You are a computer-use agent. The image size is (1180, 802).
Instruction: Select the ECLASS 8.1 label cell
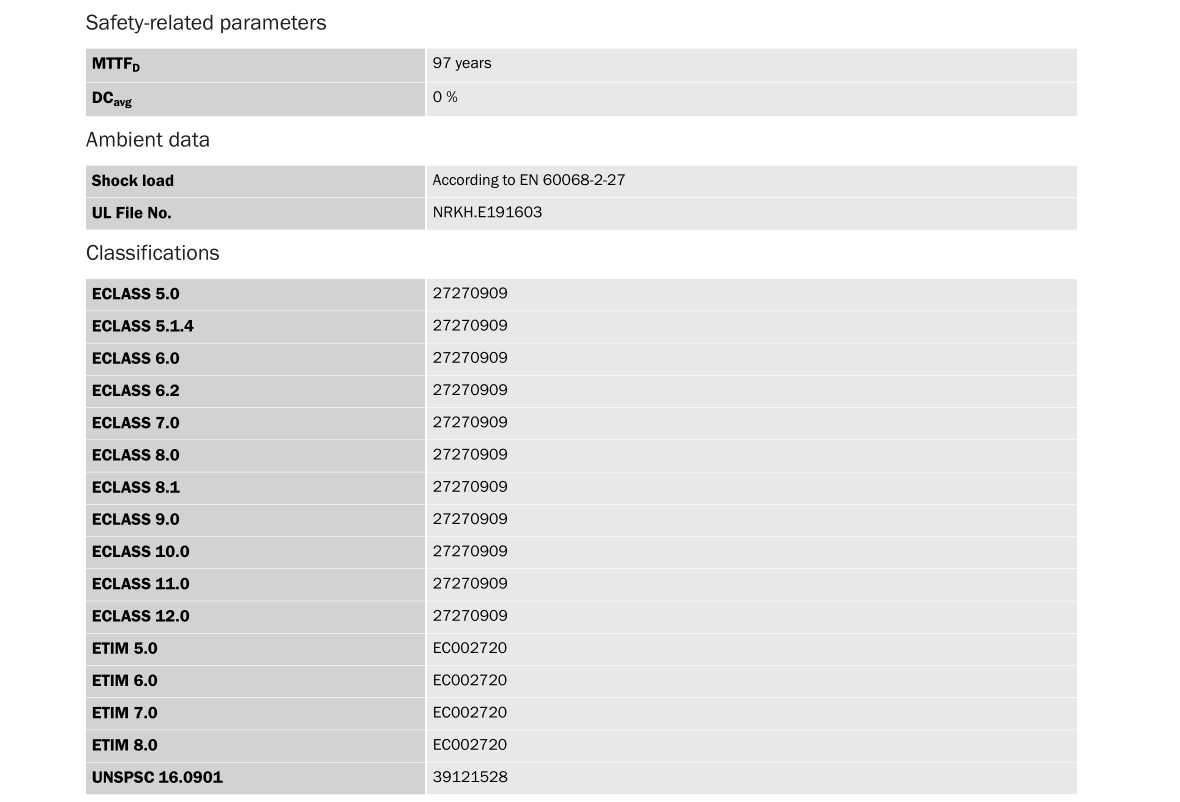(x=136, y=487)
